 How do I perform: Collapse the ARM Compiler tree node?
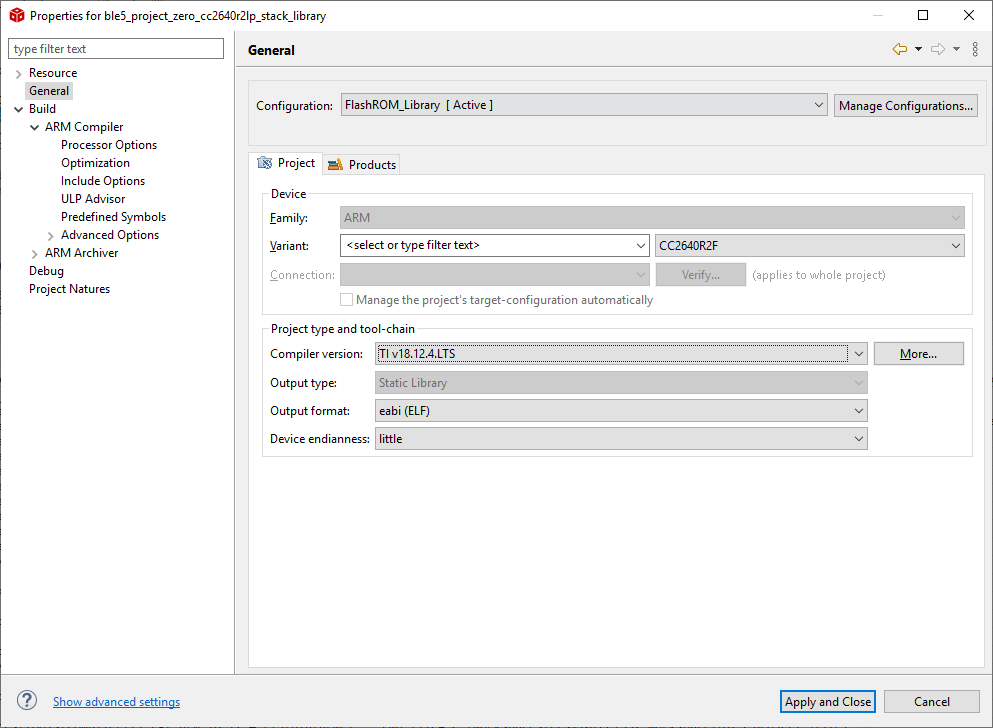pyautogui.click(x=34, y=127)
